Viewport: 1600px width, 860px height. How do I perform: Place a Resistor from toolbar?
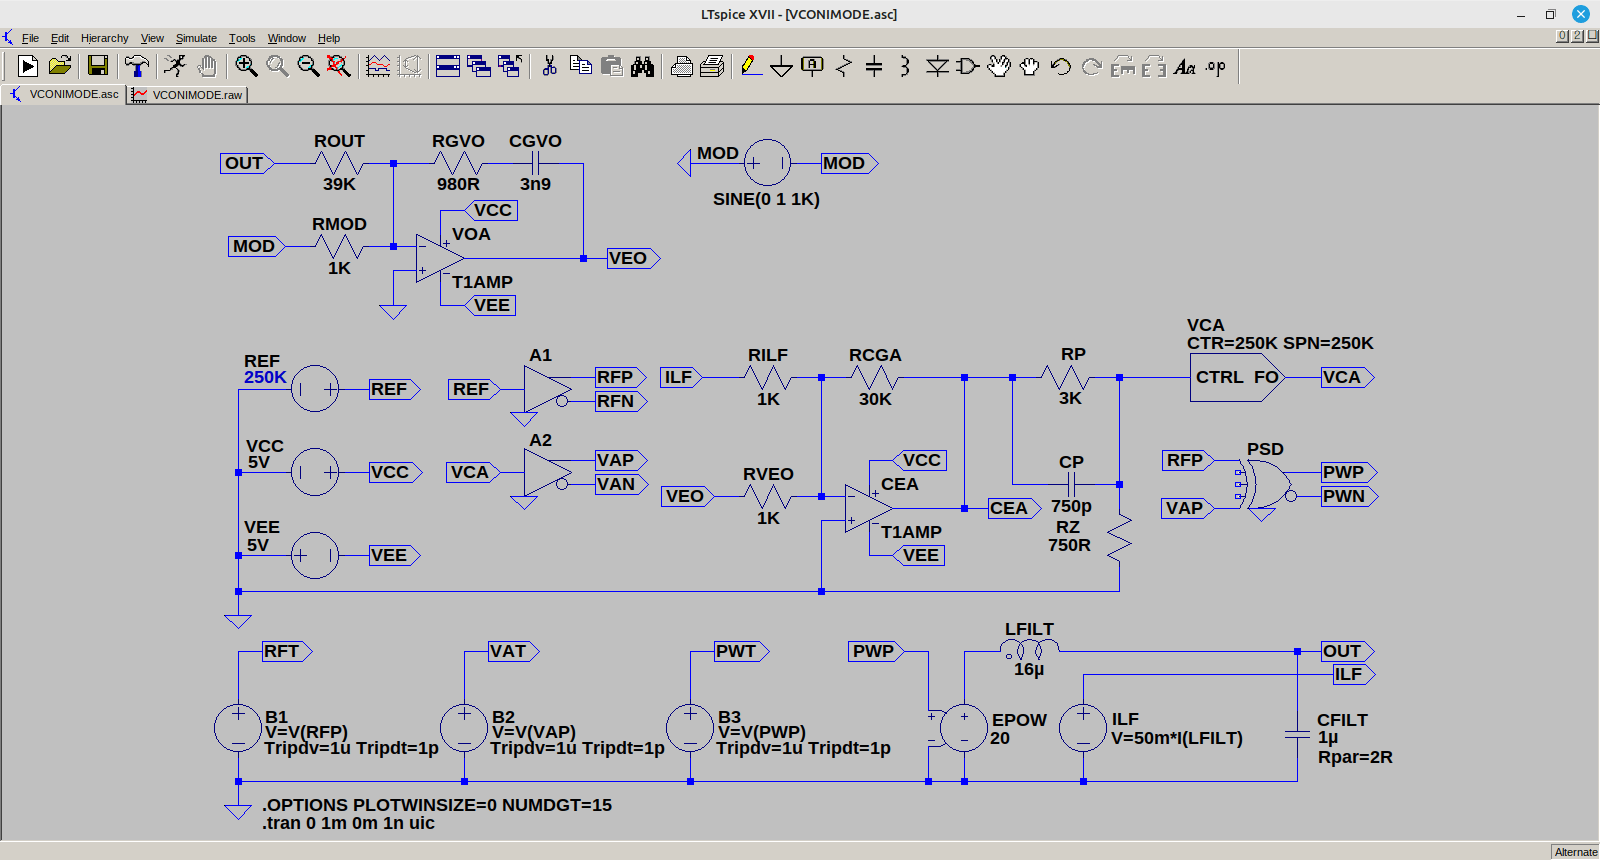coord(844,66)
